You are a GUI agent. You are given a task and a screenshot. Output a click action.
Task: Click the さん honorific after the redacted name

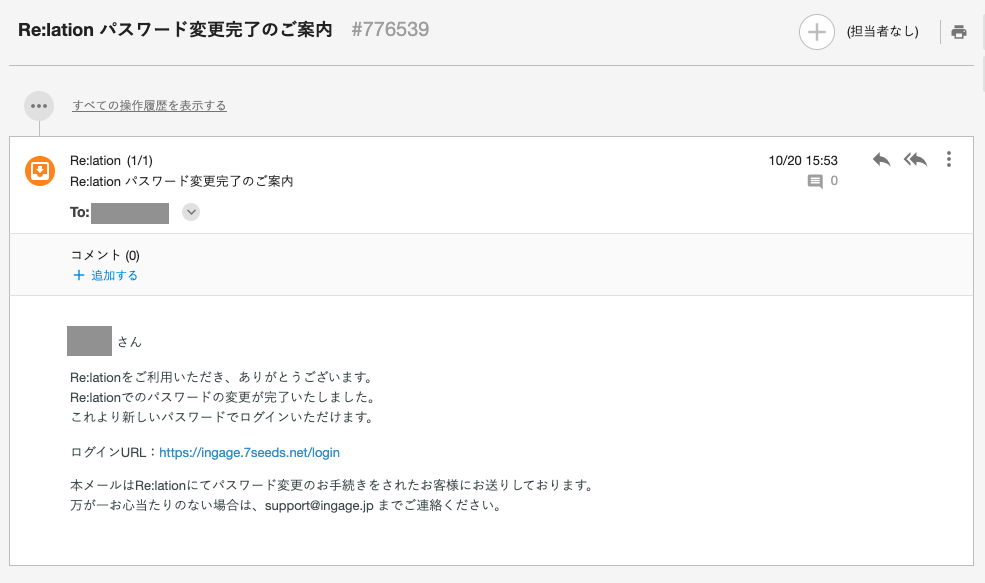129,342
